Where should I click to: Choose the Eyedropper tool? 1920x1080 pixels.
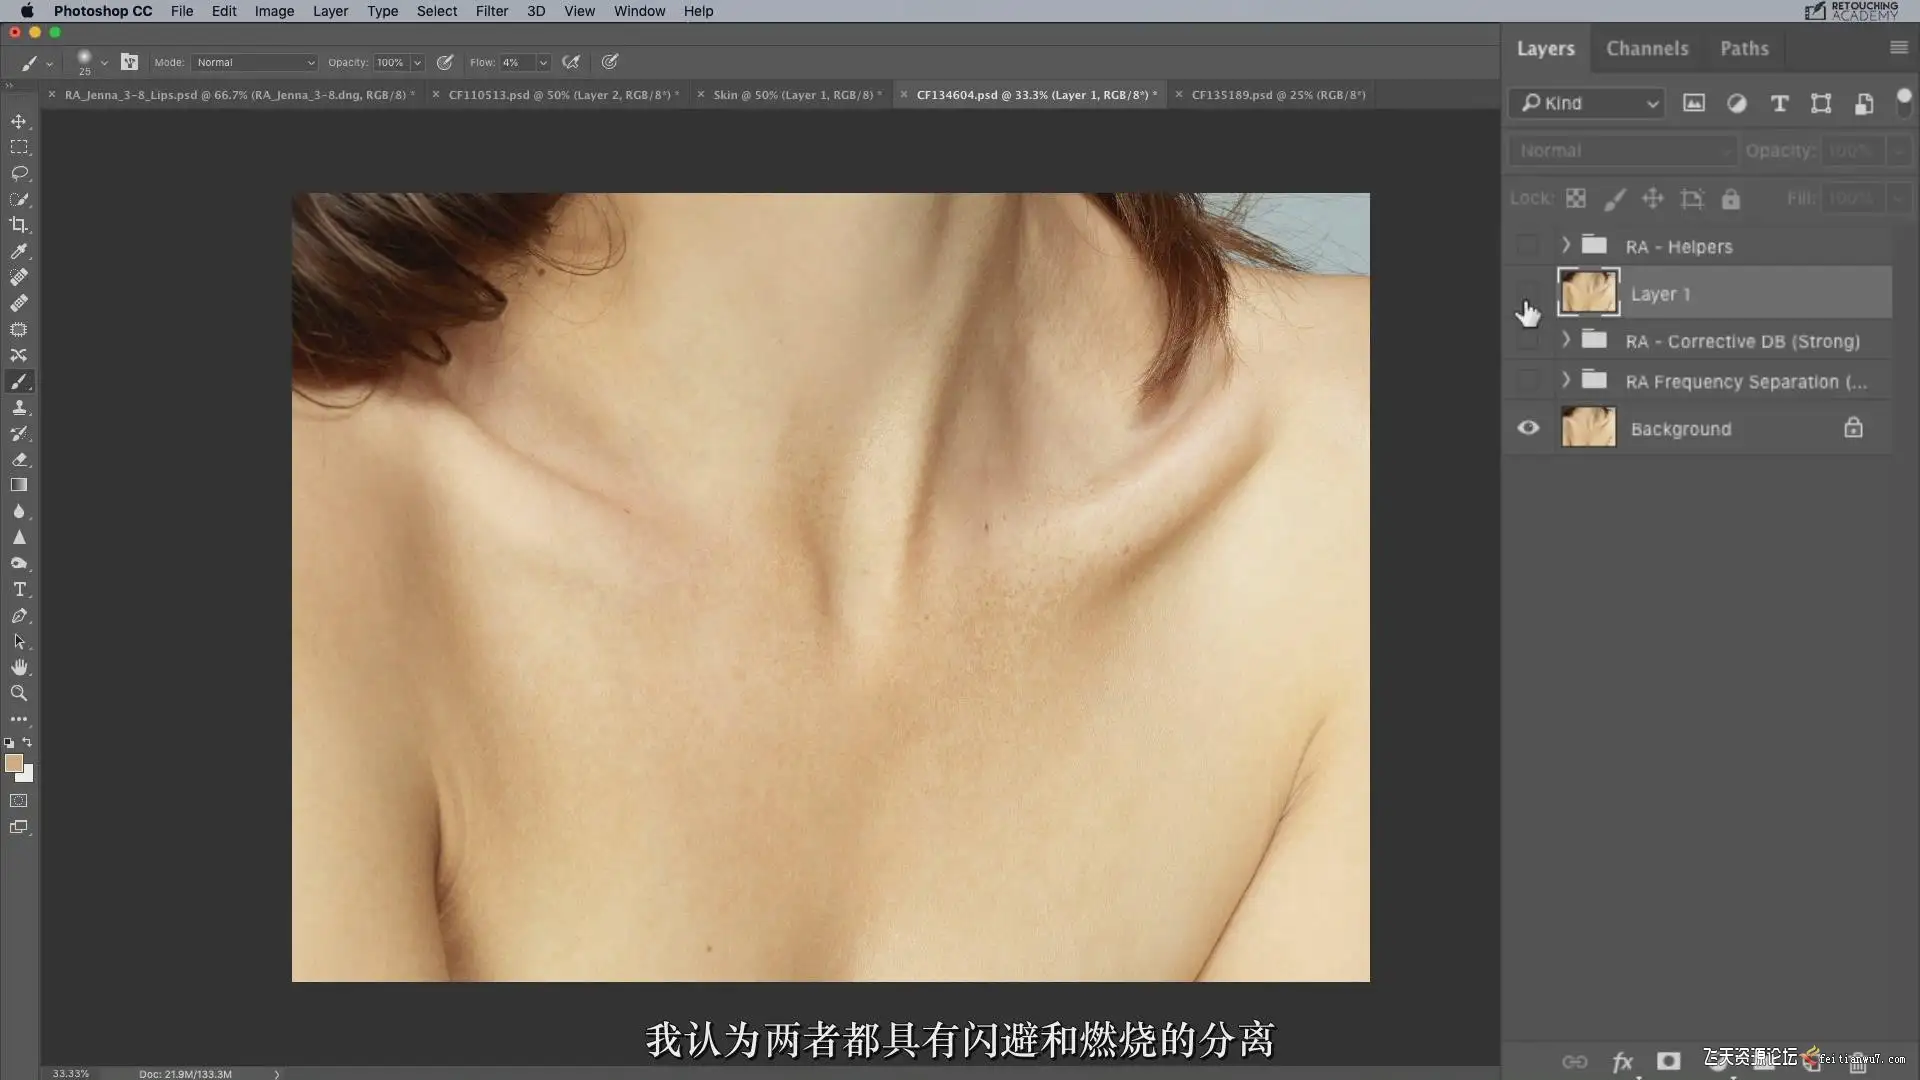18,251
